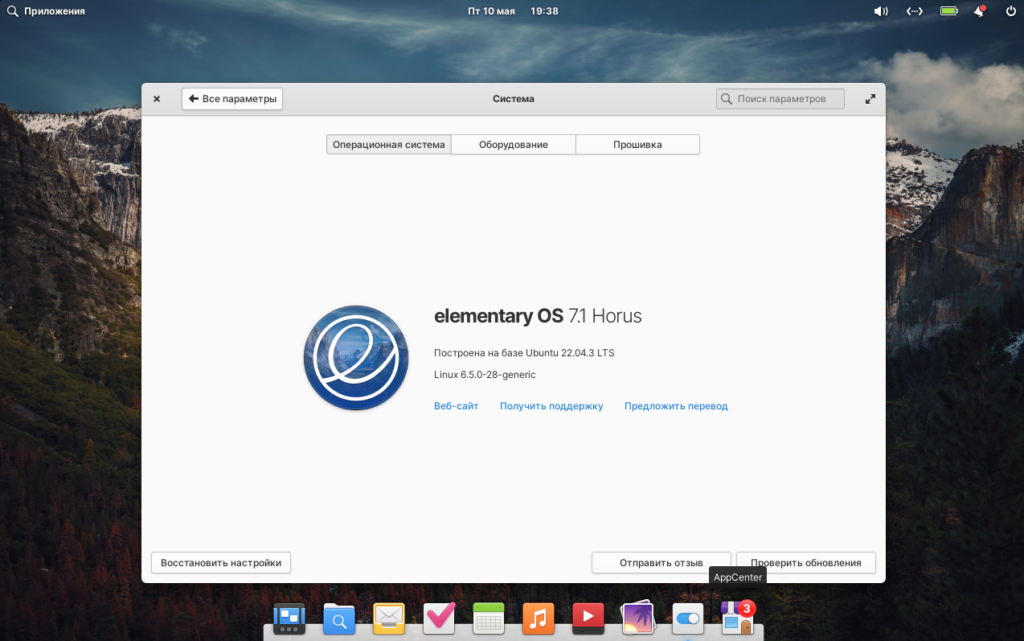The image size is (1024, 641).
Task: Launch Files from the dock
Action: pyautogui.click(x=339, y=618)
